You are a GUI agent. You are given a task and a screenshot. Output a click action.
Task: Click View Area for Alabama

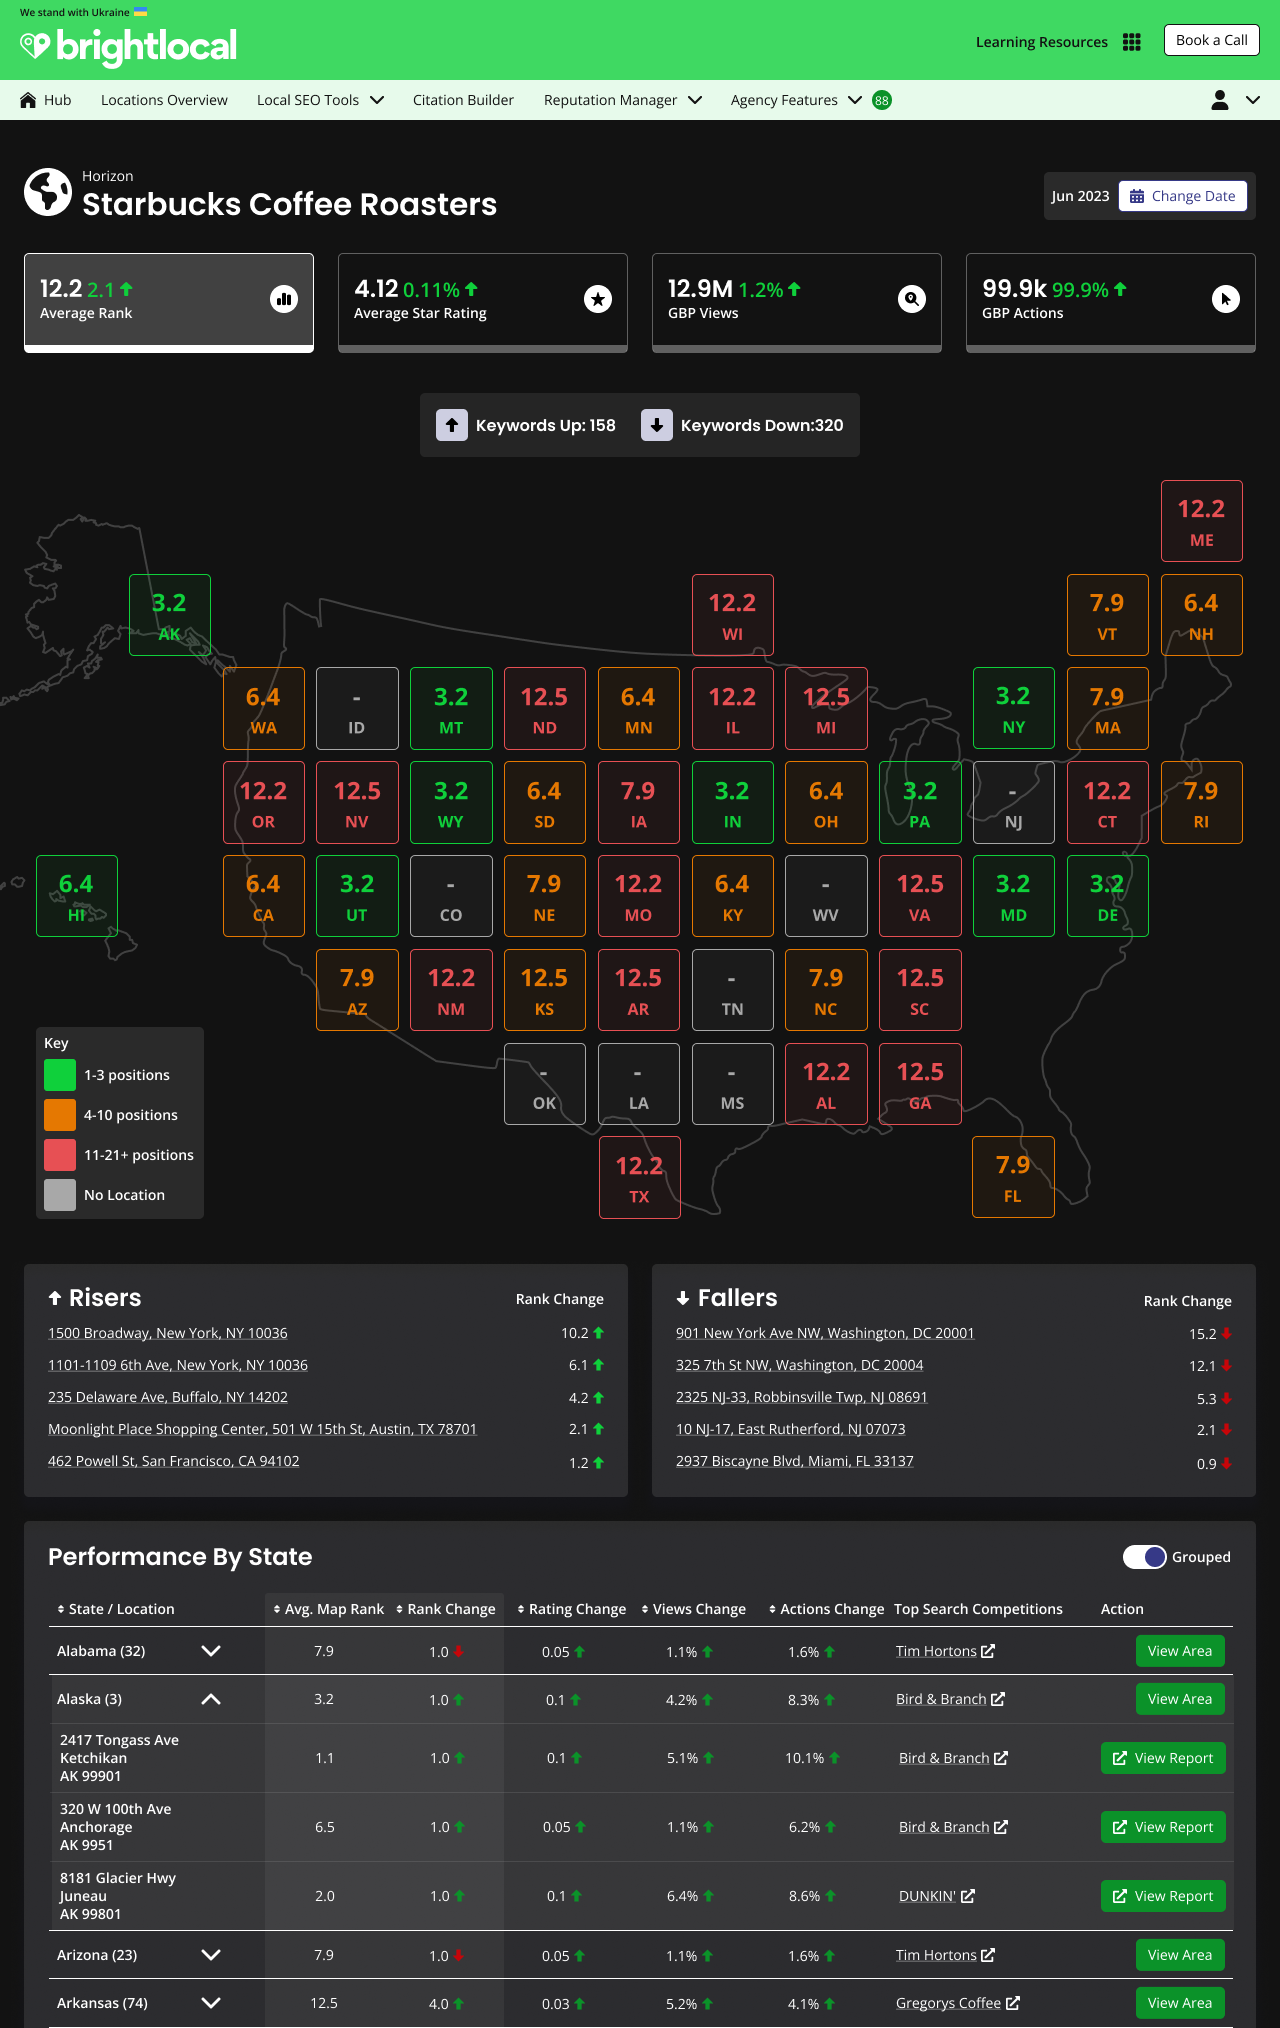pos(1180,1651)
